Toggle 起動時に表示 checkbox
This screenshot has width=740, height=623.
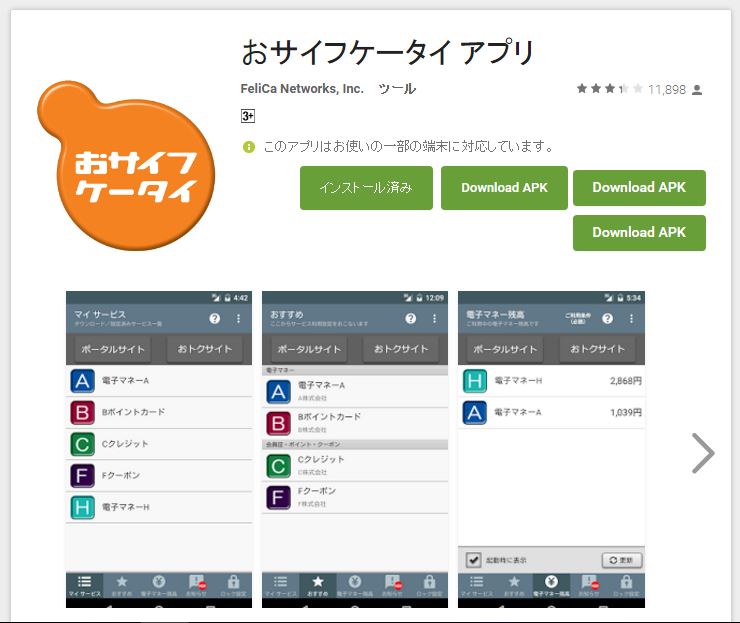point(473,560)
